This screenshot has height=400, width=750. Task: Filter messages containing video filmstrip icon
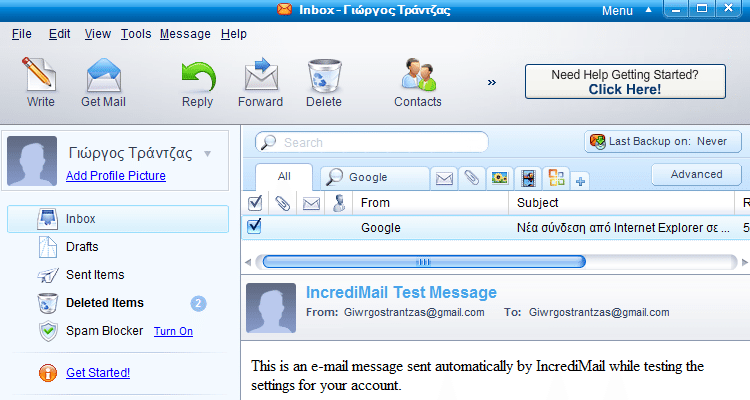(528, 178)
